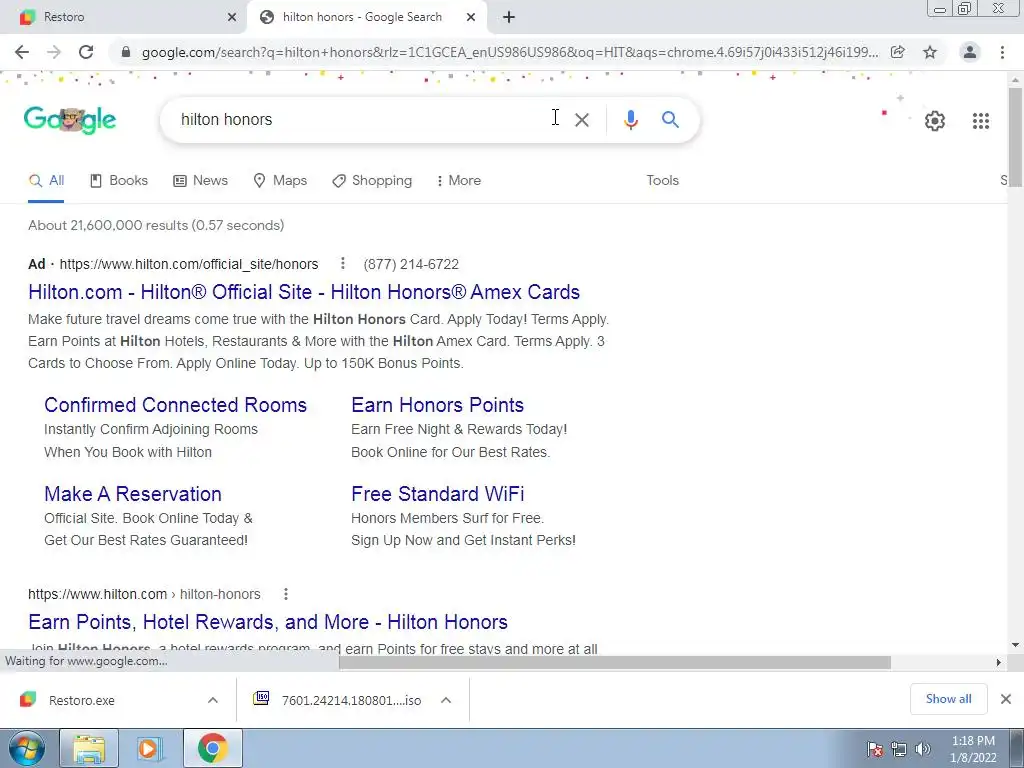Open the Chrome profile avatar
The image size is (1024, 768).
[x=970, y=52]
